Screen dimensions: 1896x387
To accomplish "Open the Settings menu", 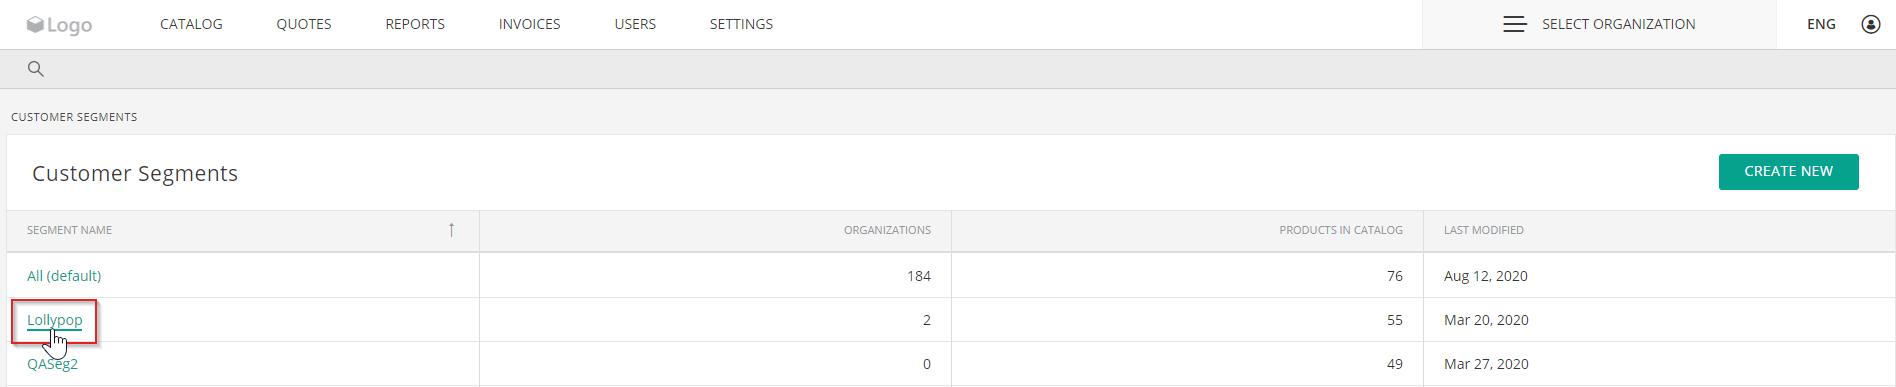I will pos(741,24).
